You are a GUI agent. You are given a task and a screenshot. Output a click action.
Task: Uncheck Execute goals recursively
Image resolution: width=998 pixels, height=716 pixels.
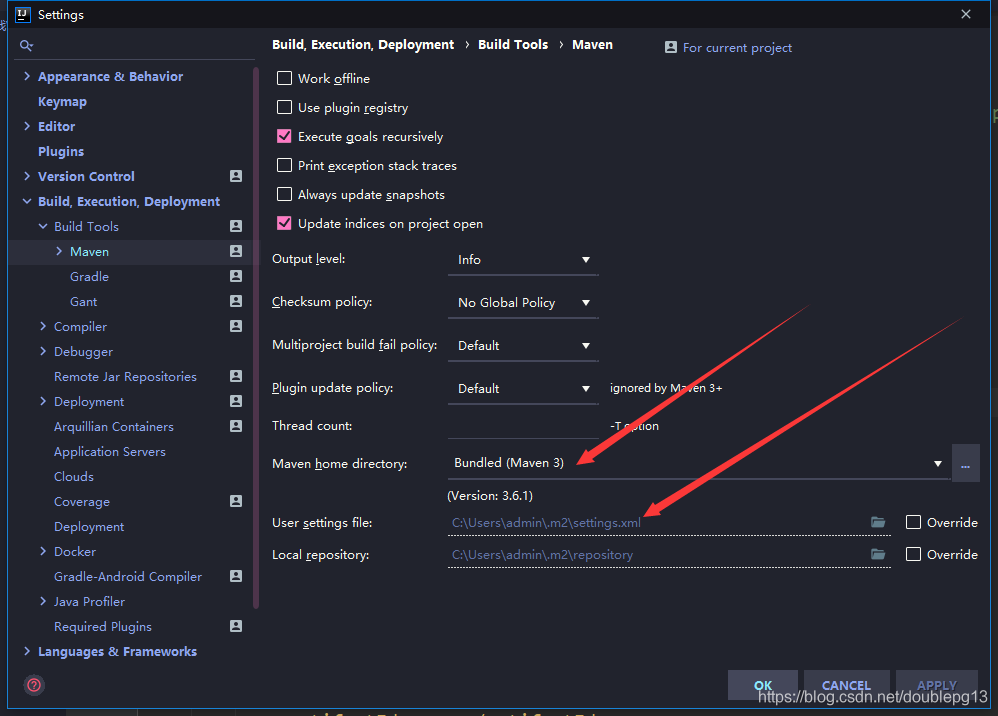[285, 136]
